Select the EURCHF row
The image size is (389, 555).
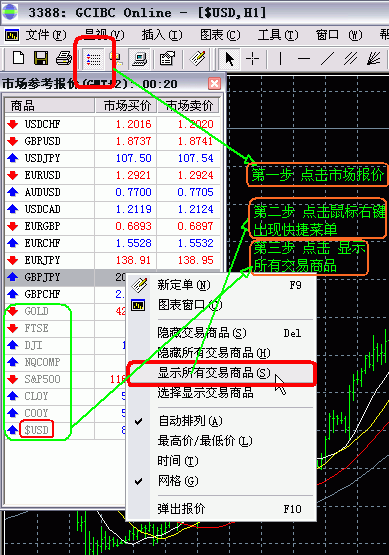pos(113,243)
